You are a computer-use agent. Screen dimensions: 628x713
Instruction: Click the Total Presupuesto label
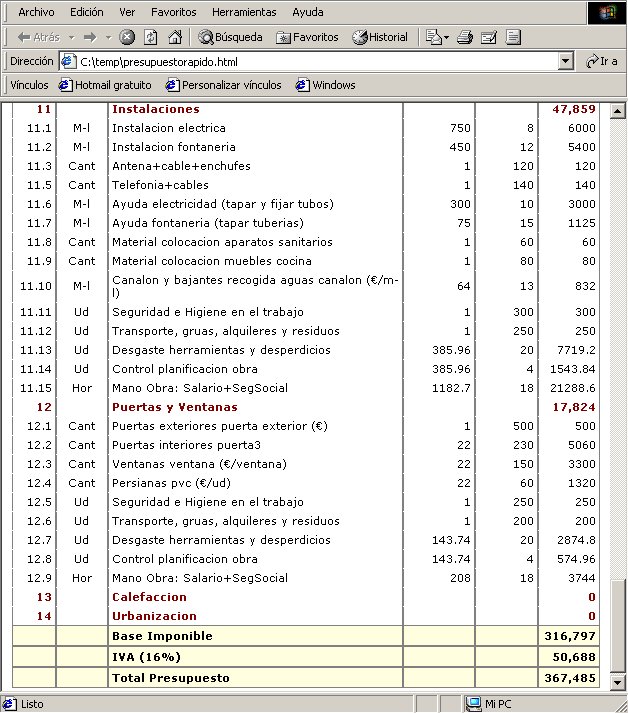[171, 678]
